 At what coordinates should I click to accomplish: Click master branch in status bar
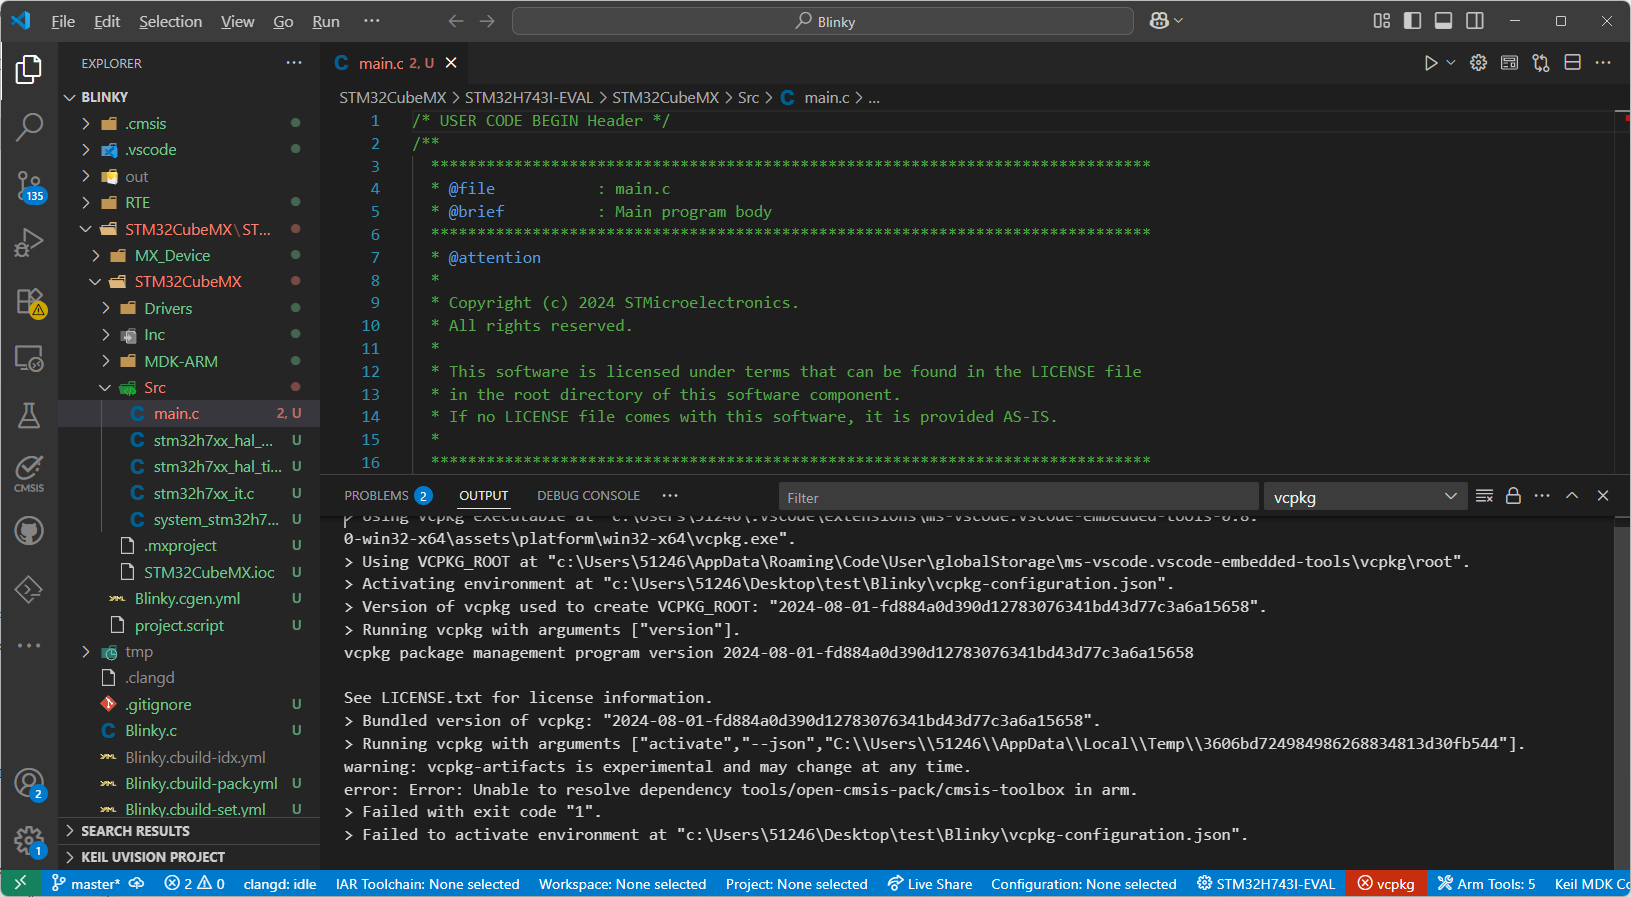86,884
